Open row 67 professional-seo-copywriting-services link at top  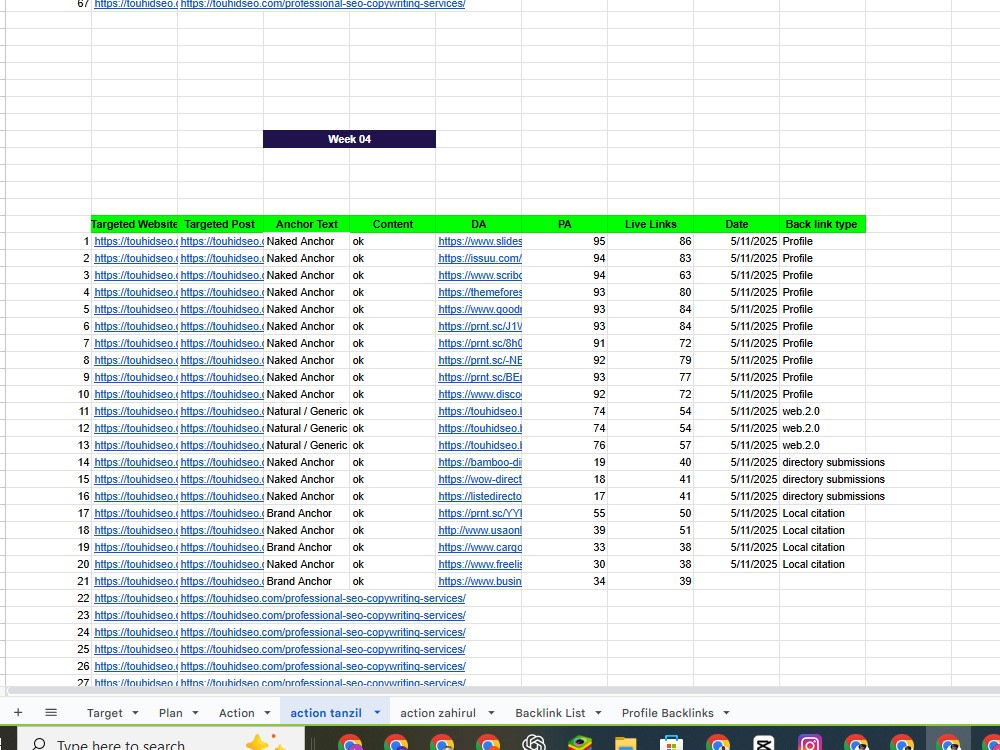pyautogui.click(x=323, y=4)
